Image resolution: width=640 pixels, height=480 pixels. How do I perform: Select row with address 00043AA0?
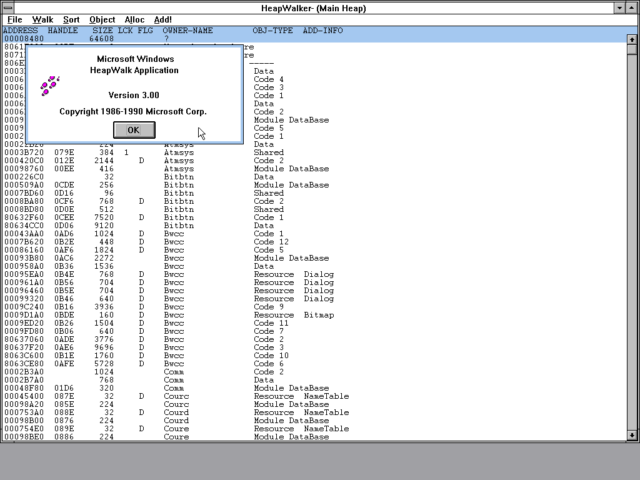(314, 233)
